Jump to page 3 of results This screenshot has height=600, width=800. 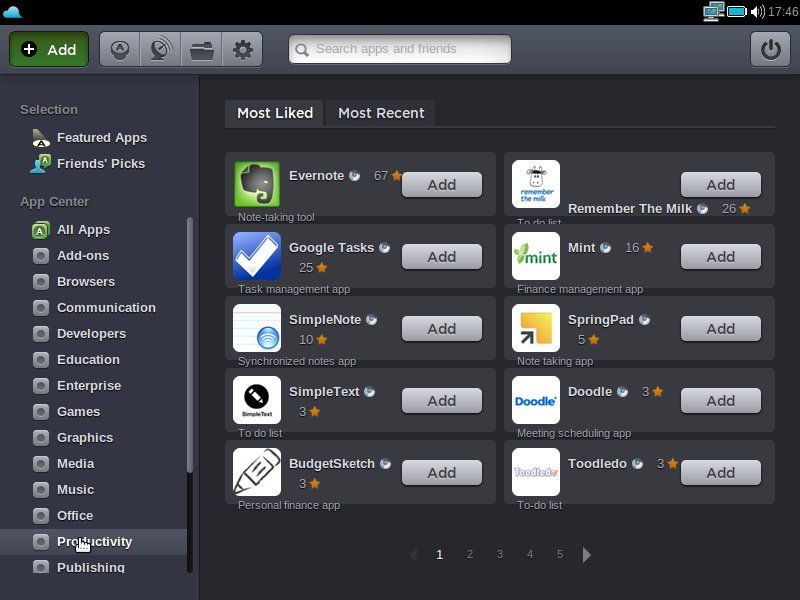499,554
